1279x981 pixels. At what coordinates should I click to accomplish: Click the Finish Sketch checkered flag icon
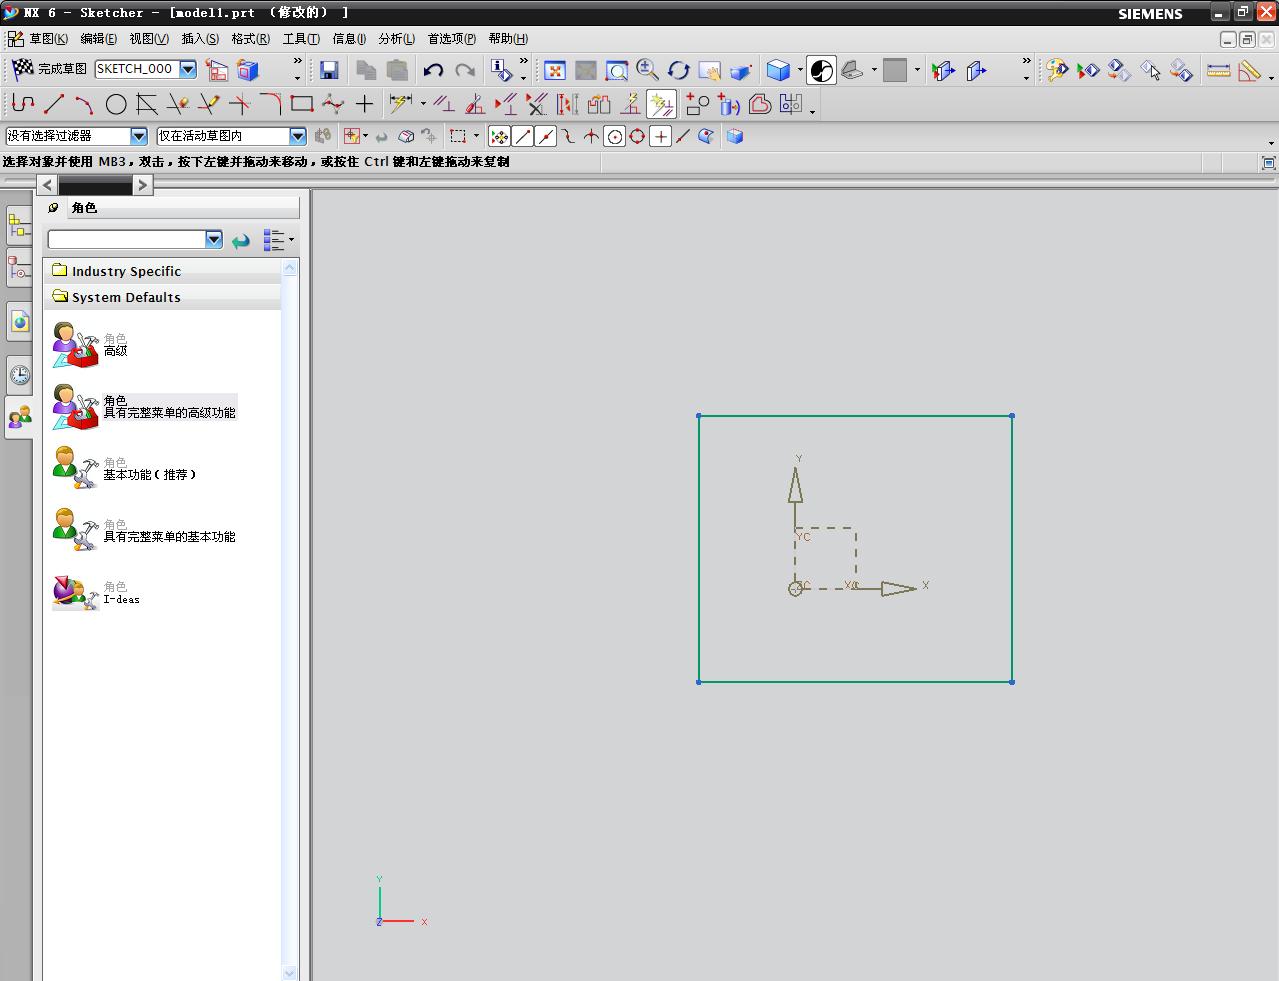23,69
